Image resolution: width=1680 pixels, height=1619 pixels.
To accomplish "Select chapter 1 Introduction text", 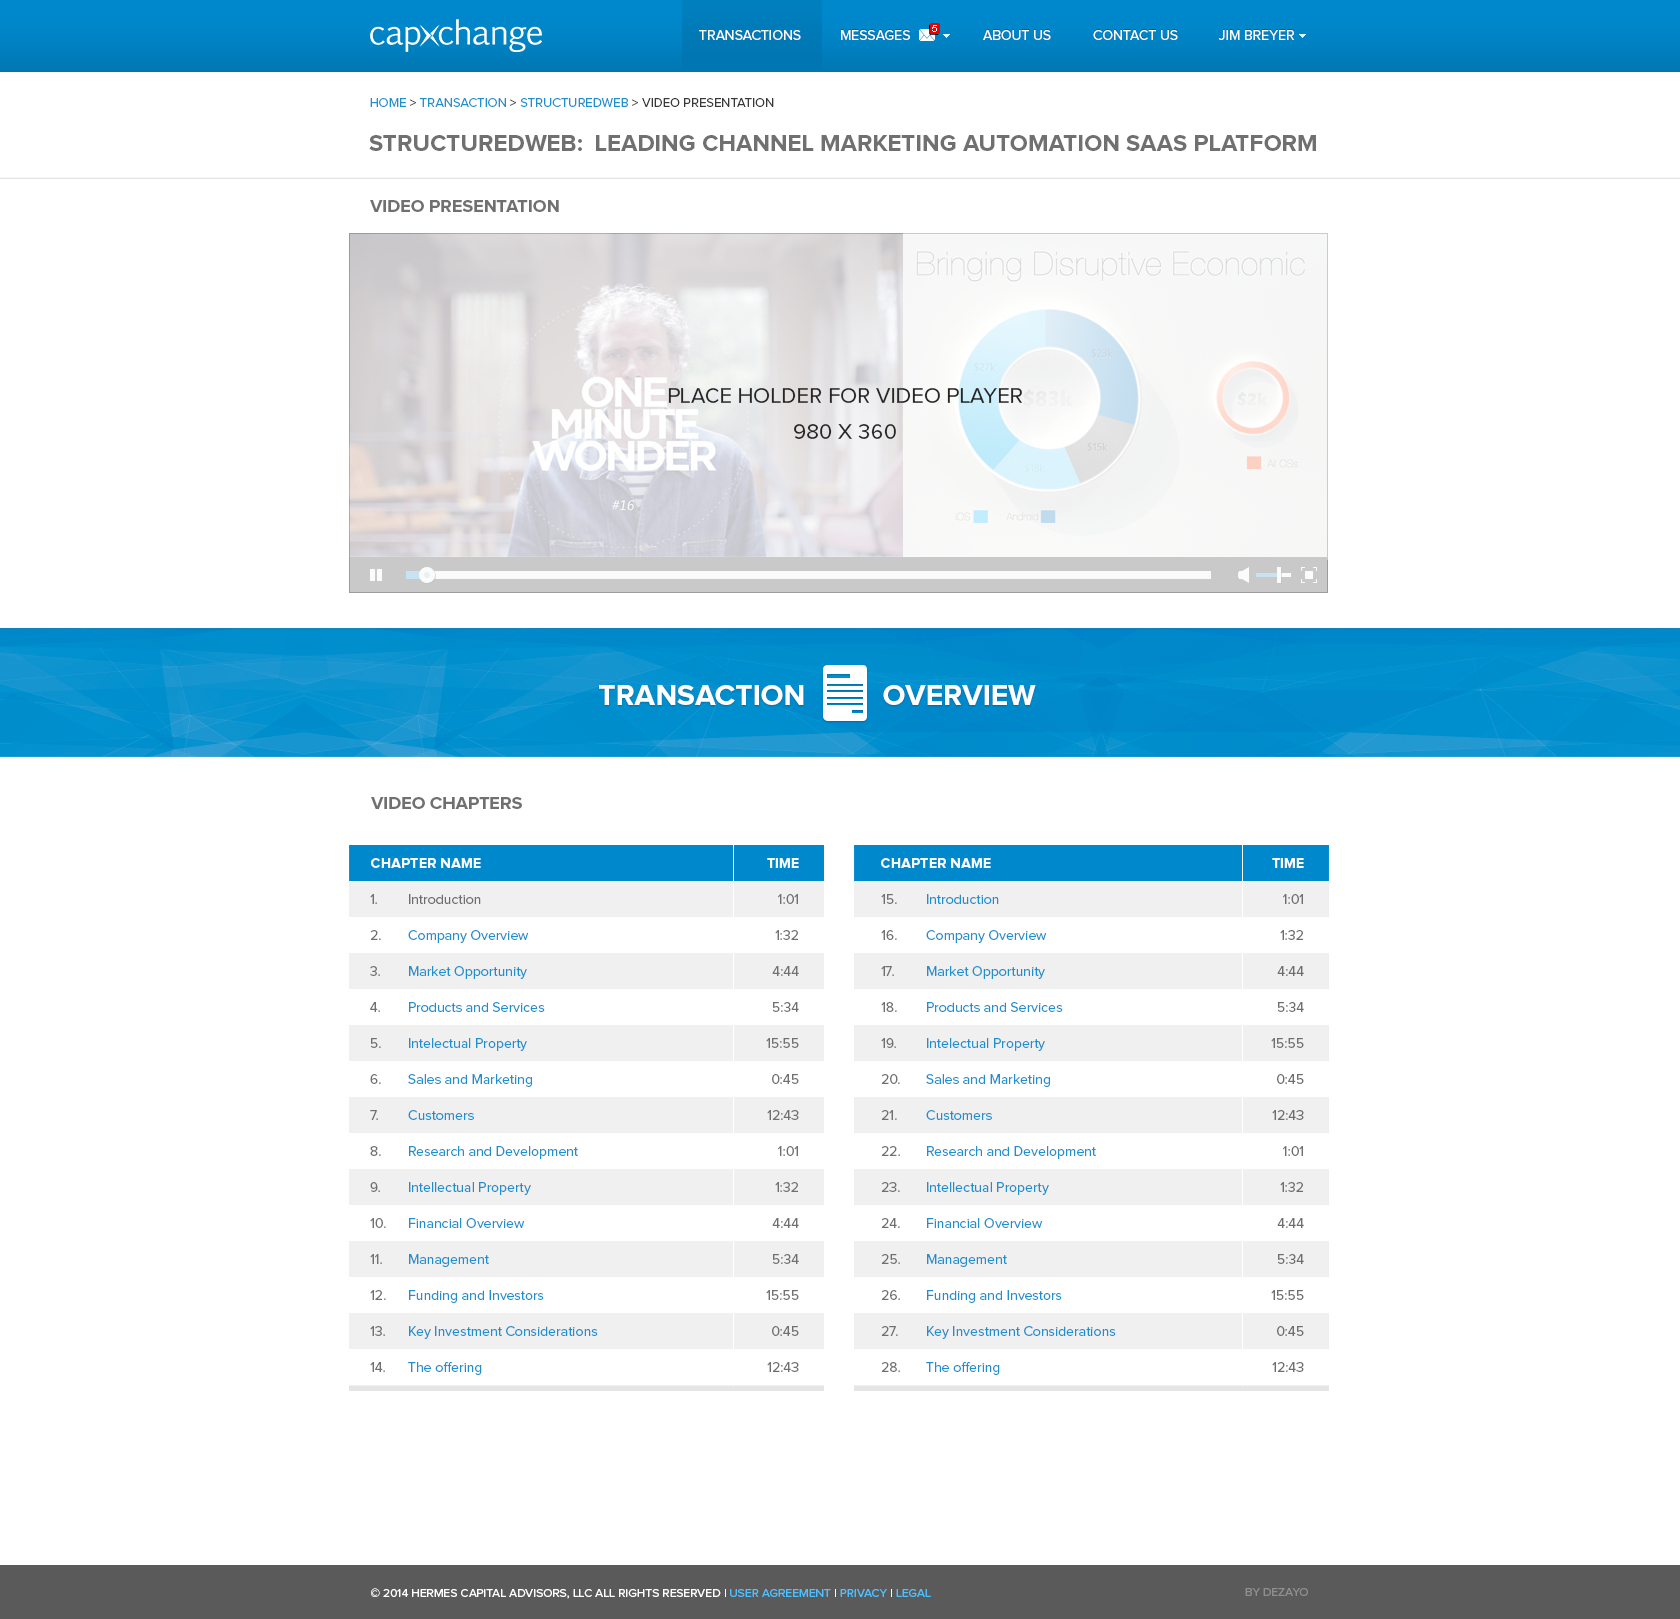I will [x=444, y=899].
